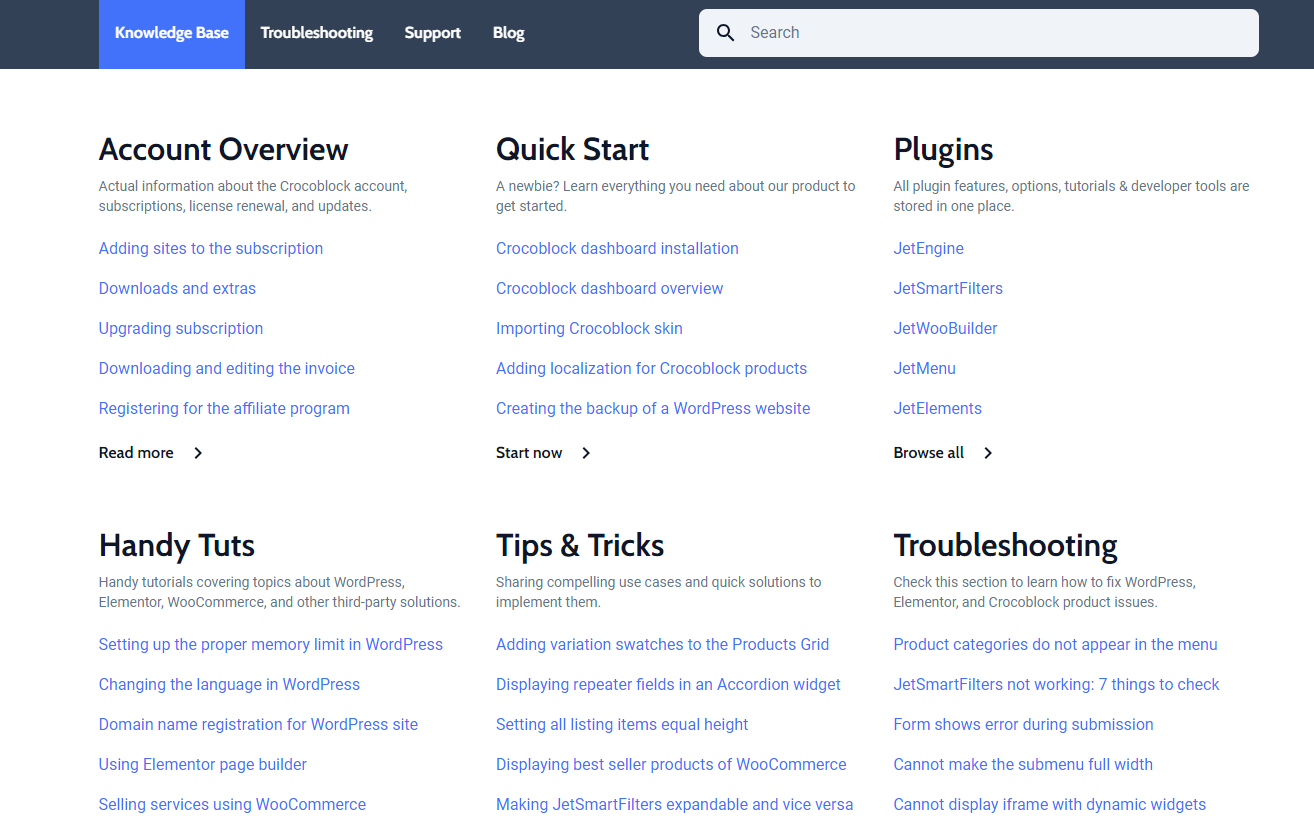The width and height of the screenshot is (1314, 826).
Task: Open Crocoblock dashboard installation link
Action: coord(617,248)
